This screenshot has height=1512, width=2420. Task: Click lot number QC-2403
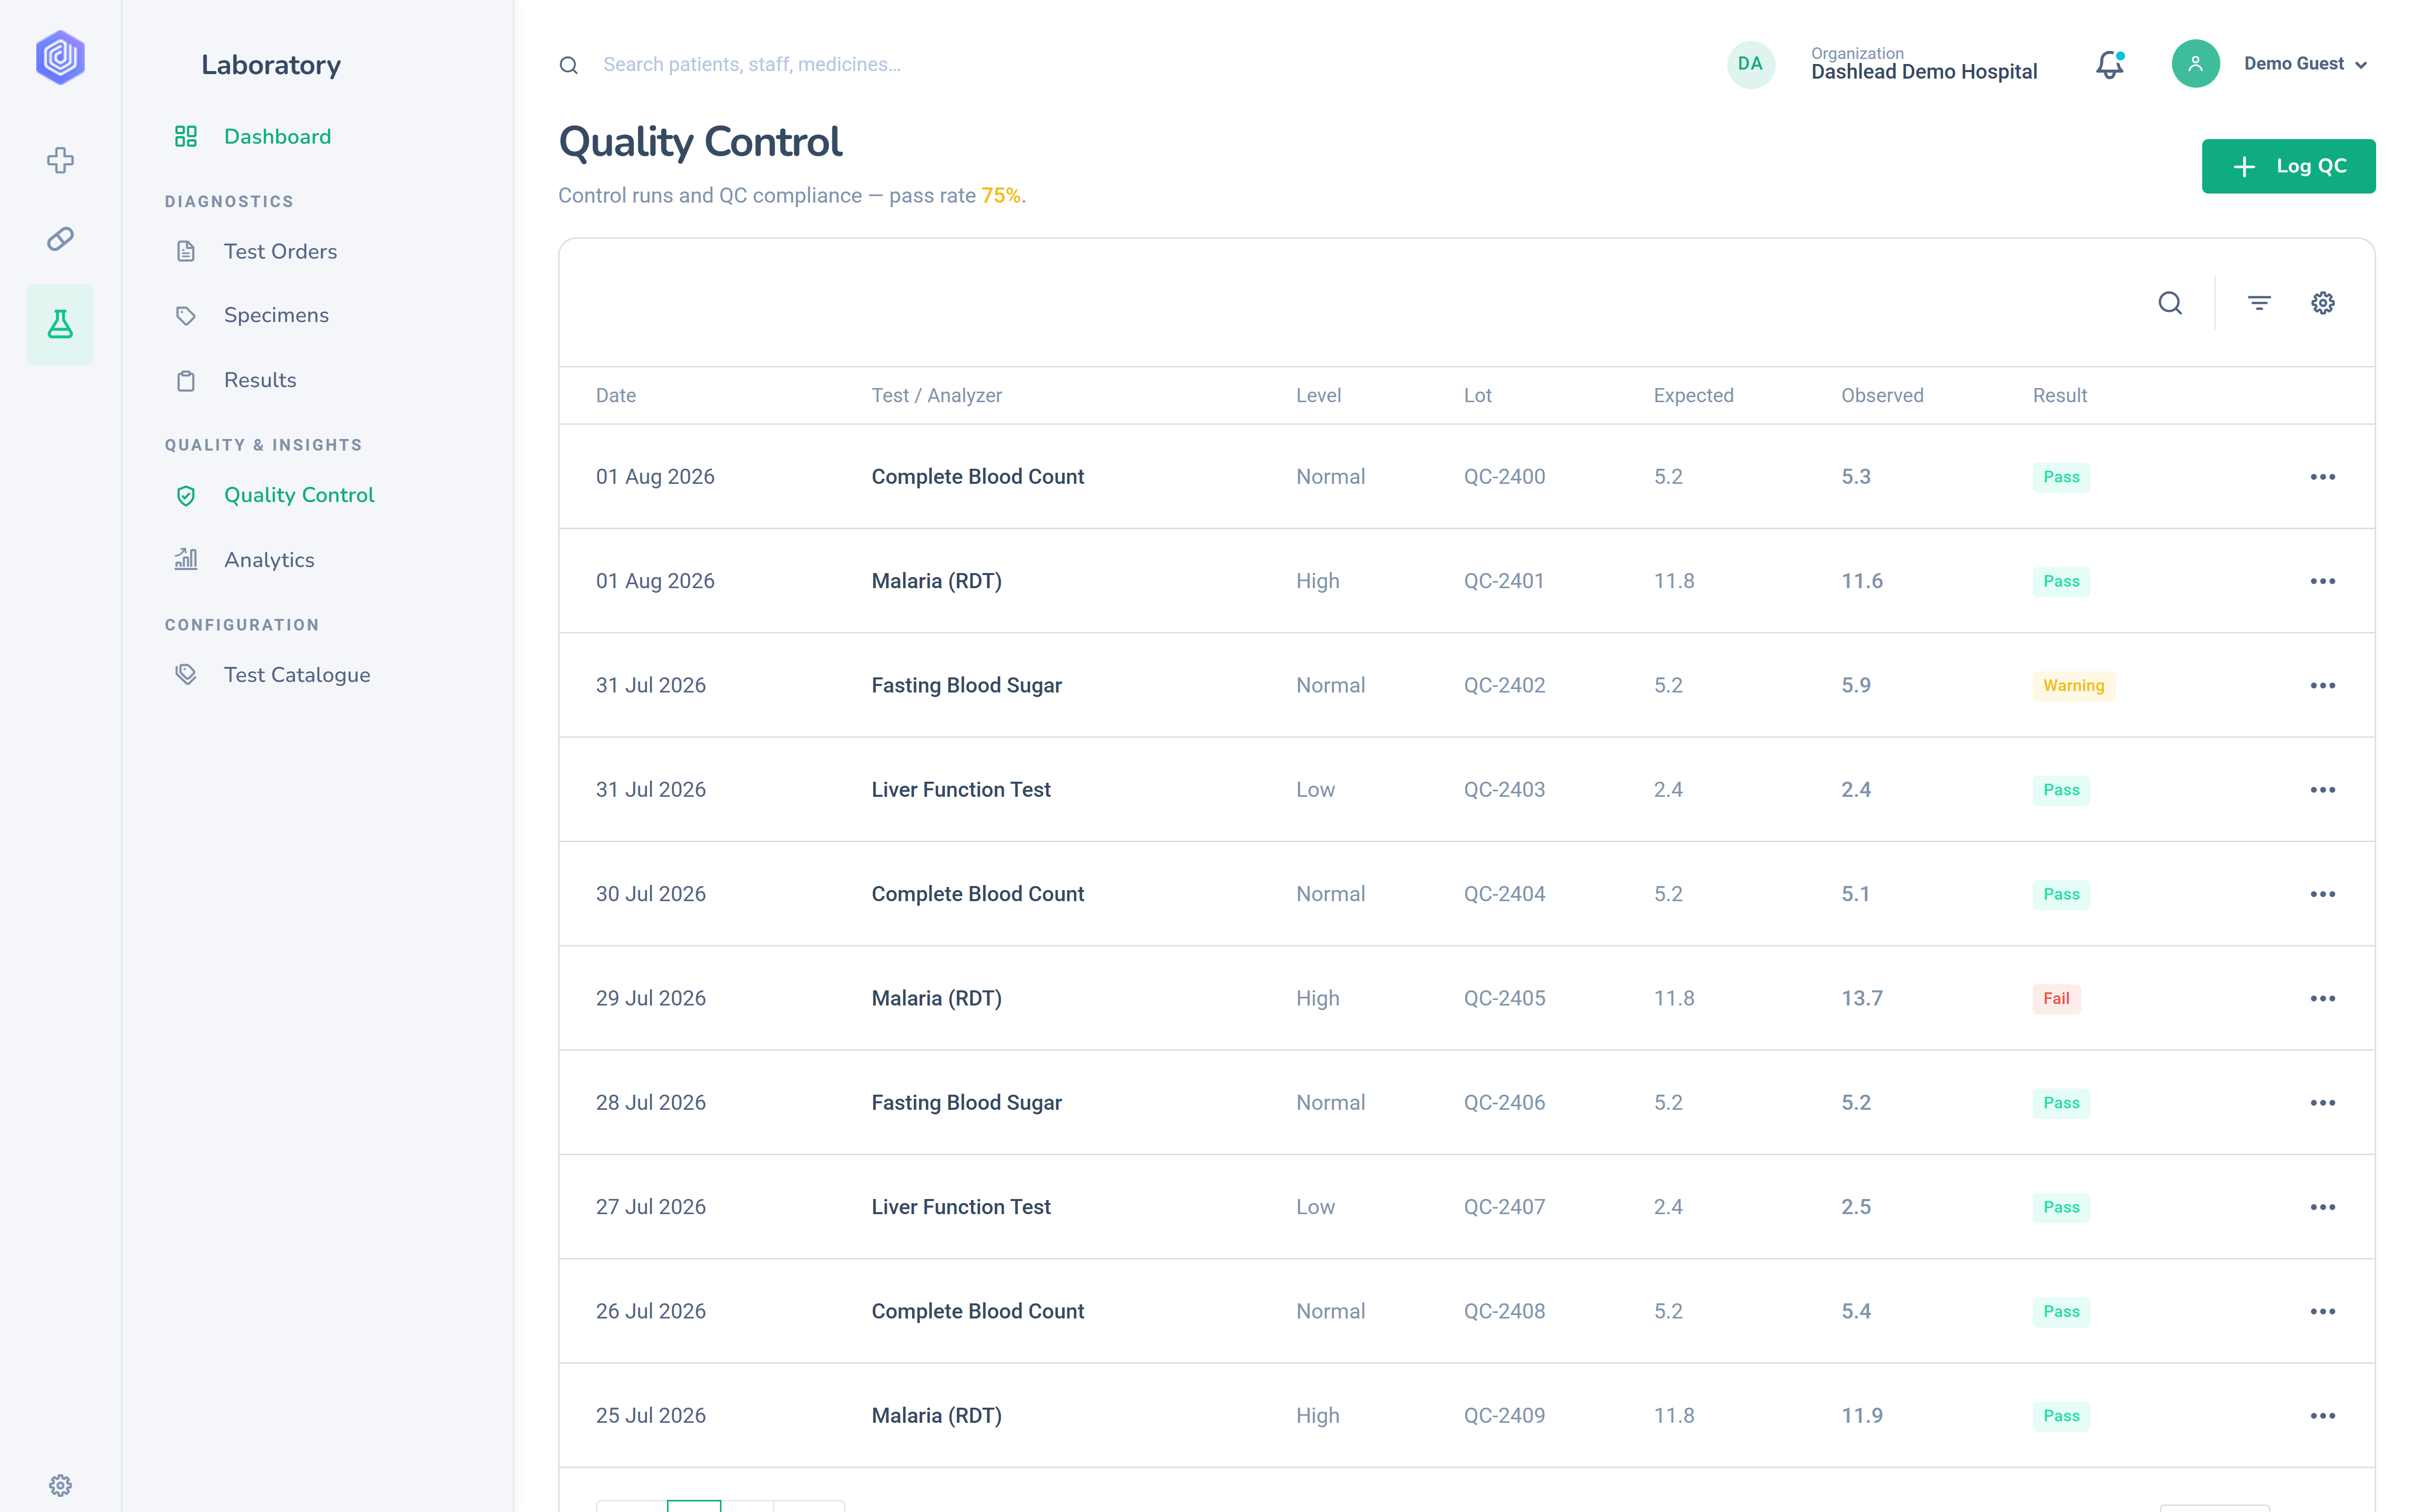[1504, 790]
